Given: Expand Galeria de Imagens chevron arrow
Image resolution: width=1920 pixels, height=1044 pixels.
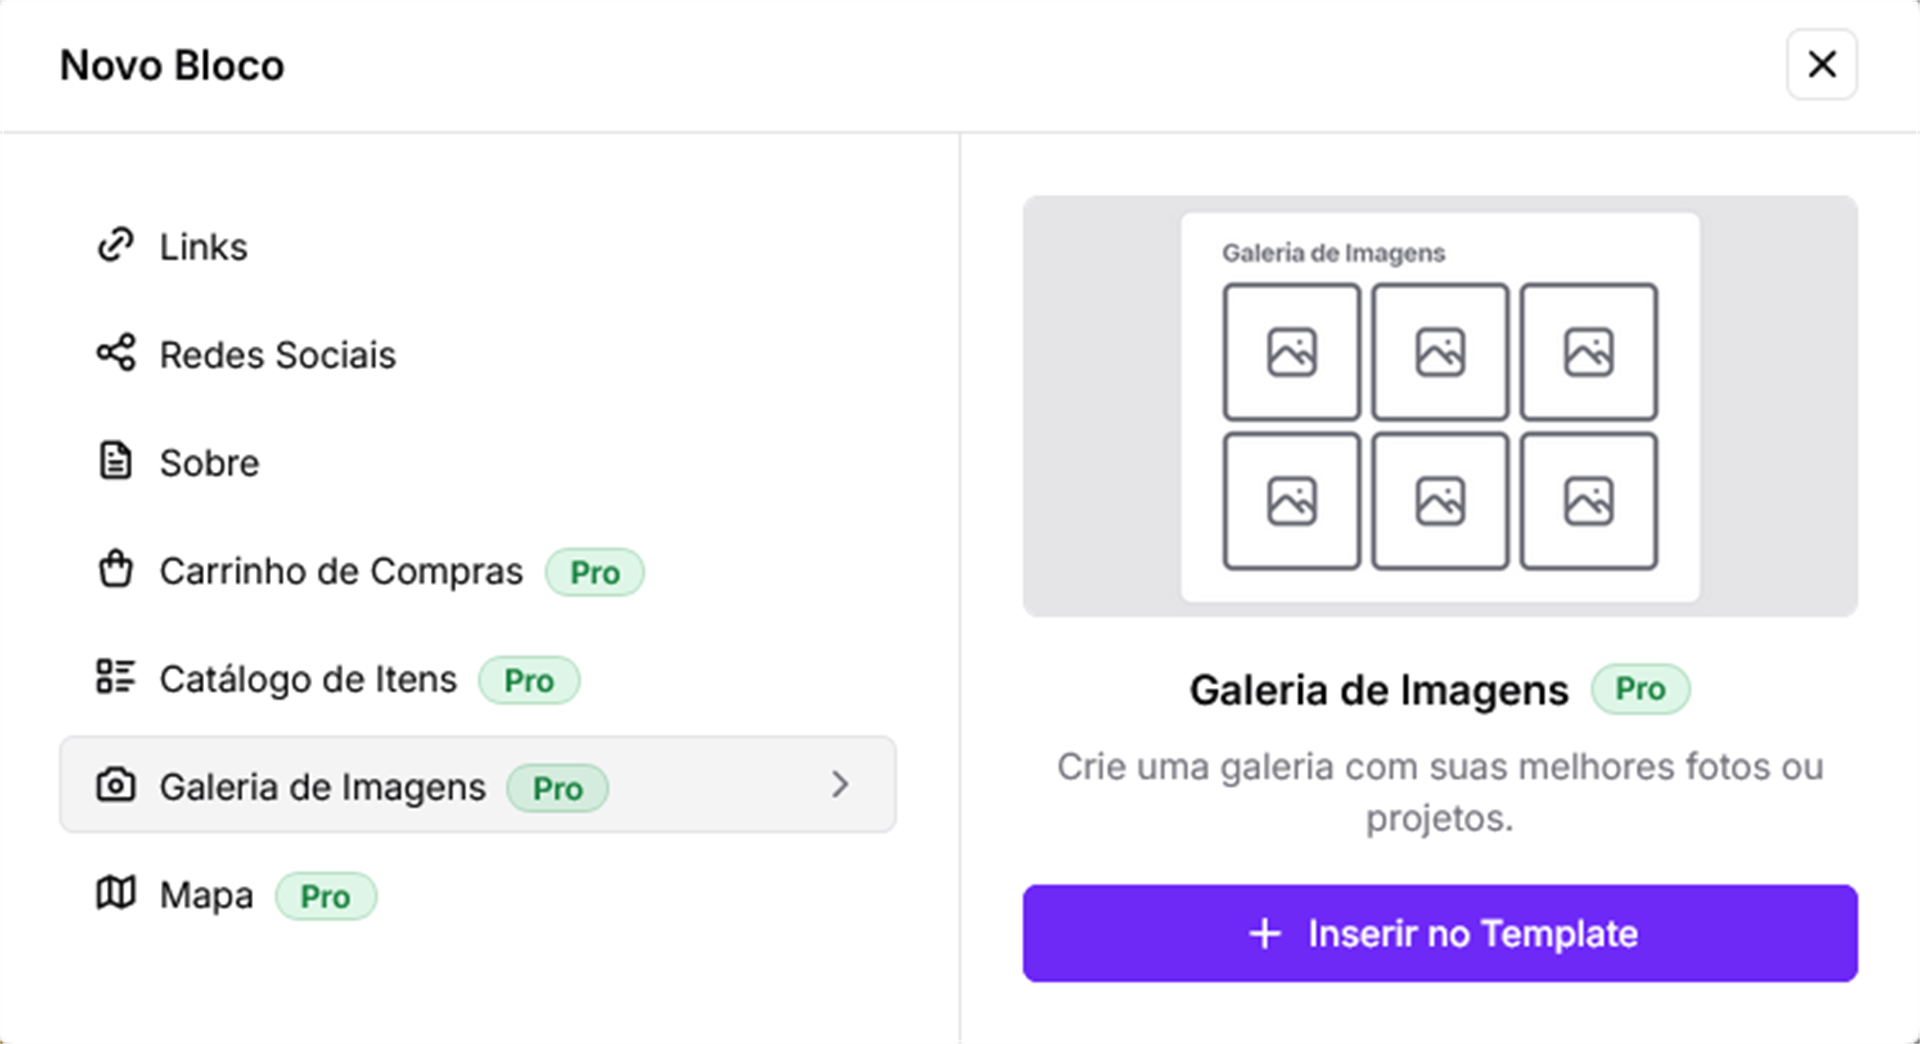Looking at the screenshot, I should coord(840,785).
